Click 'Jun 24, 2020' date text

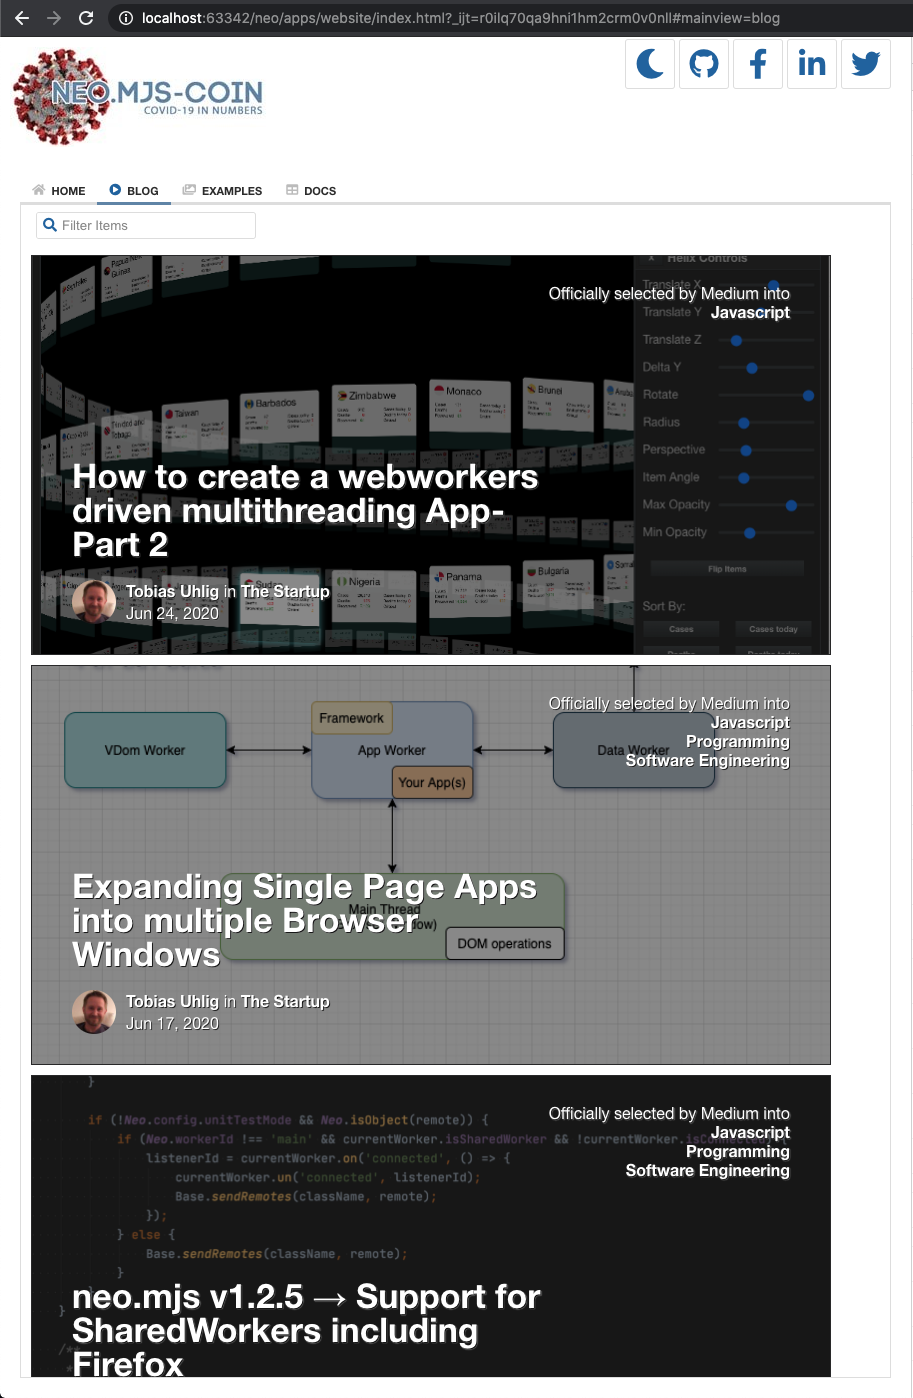pos(172,613)
